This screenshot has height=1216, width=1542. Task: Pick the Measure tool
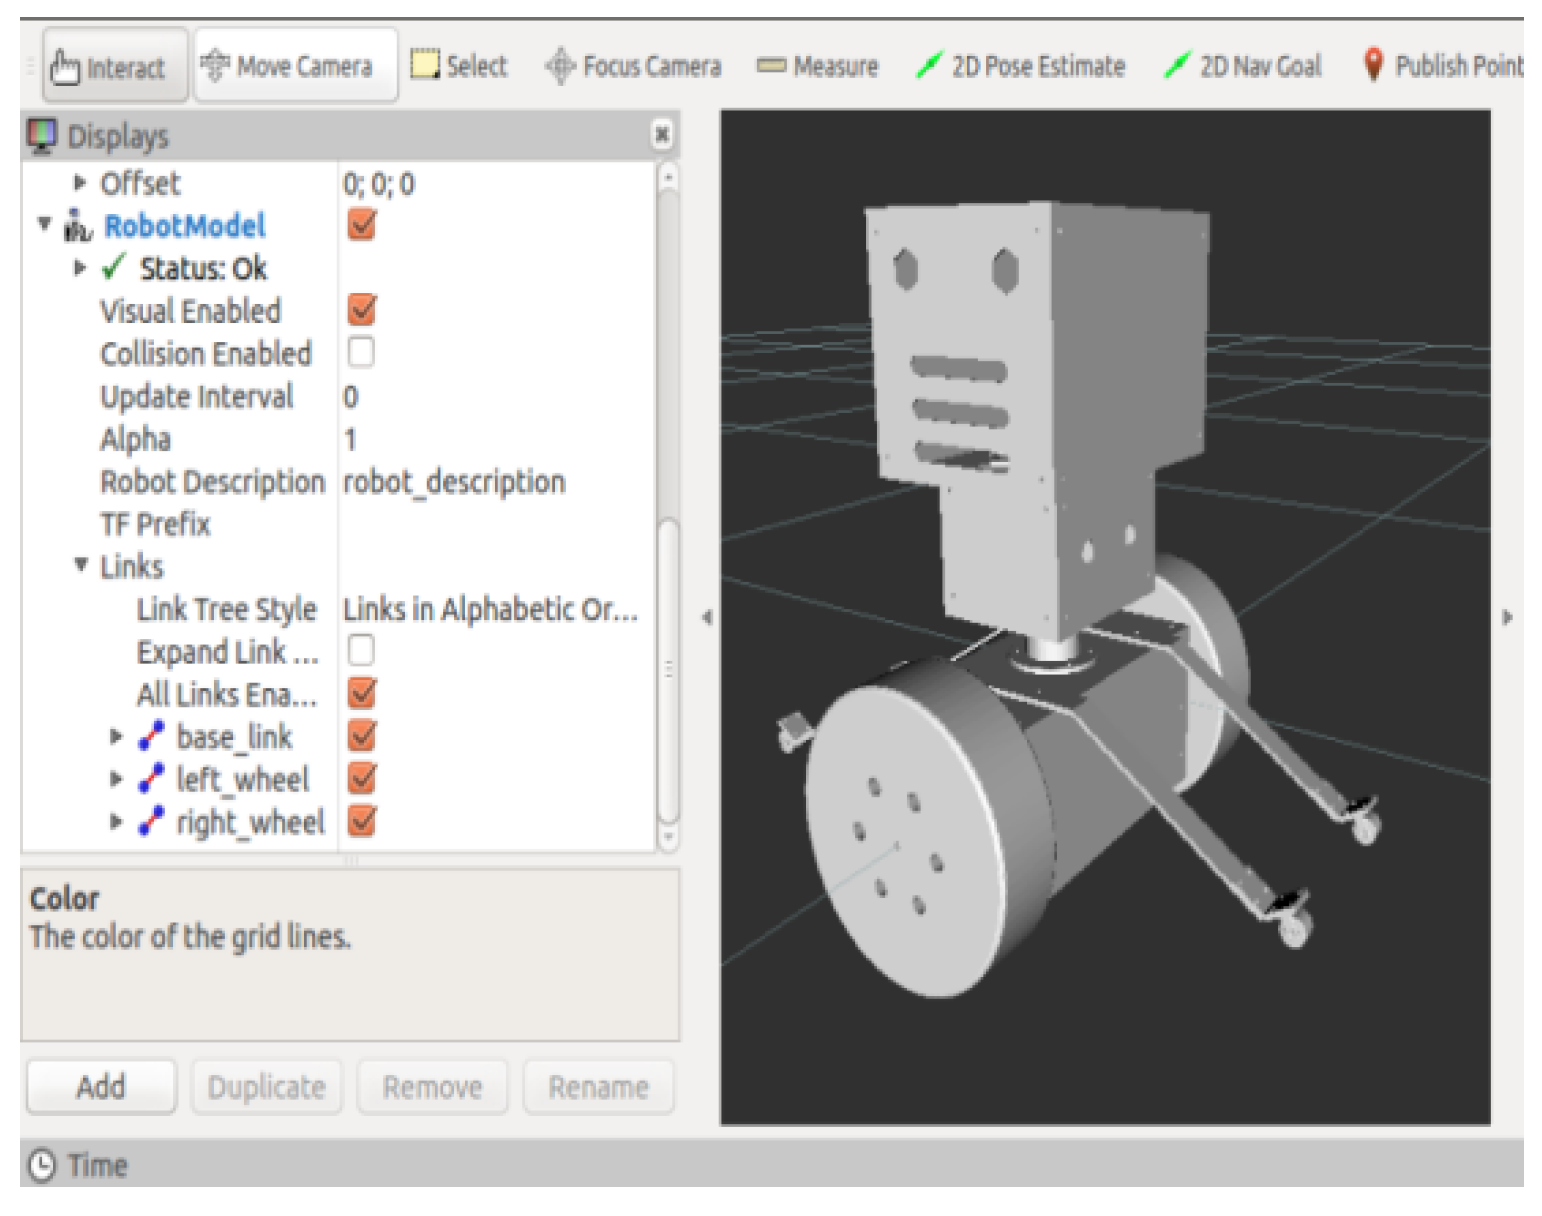(818, 67)
